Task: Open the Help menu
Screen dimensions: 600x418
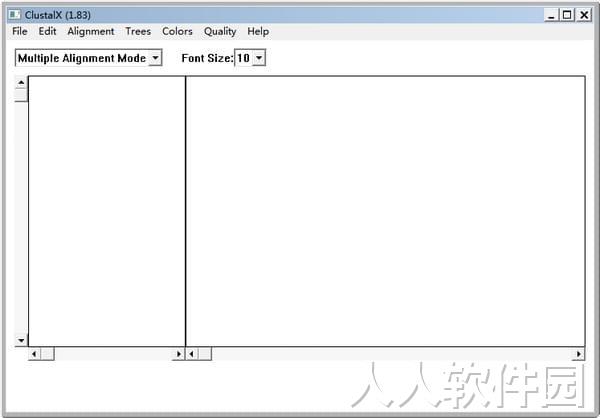Action: (258, 31)
